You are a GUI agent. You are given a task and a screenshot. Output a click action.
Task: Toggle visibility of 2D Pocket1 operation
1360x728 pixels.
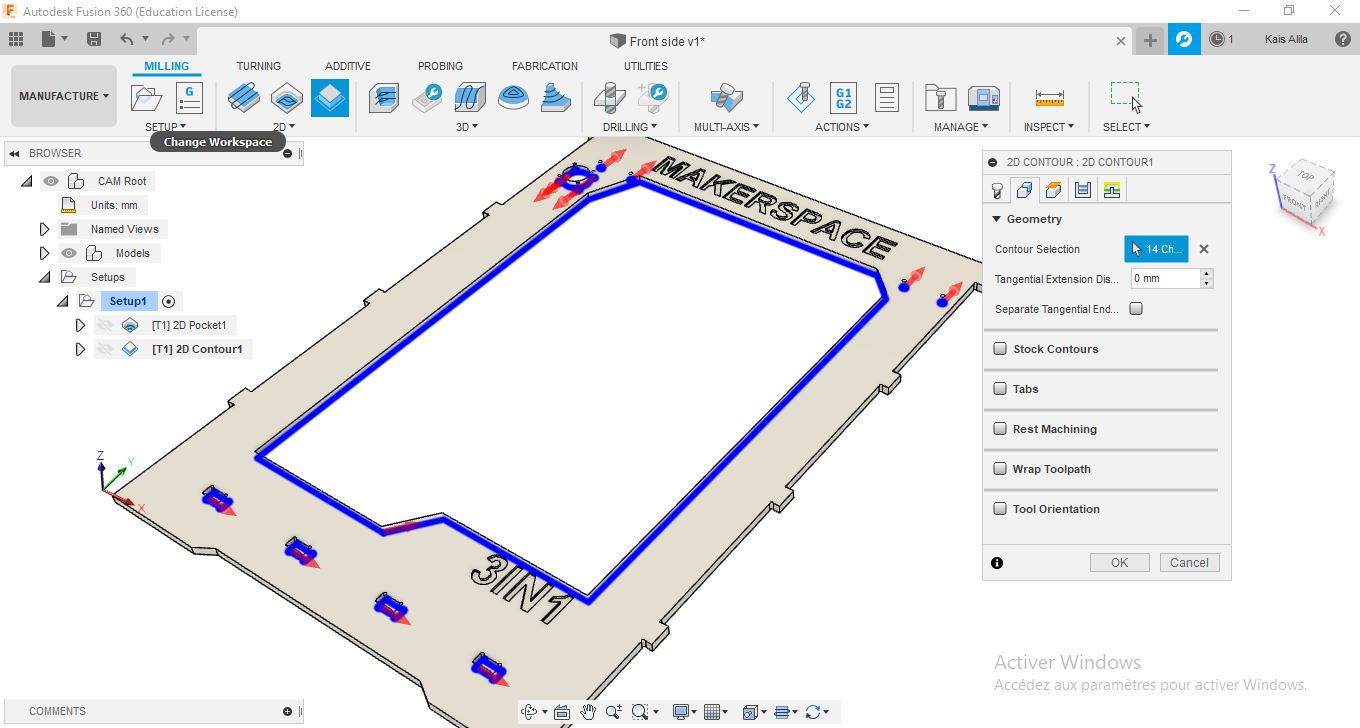pyautogui.click(x=104, y=325)
